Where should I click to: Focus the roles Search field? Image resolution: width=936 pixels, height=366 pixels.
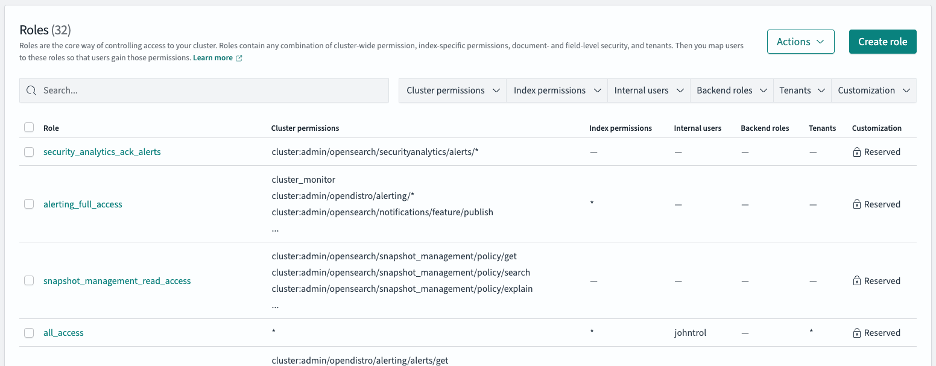(204, 91)
